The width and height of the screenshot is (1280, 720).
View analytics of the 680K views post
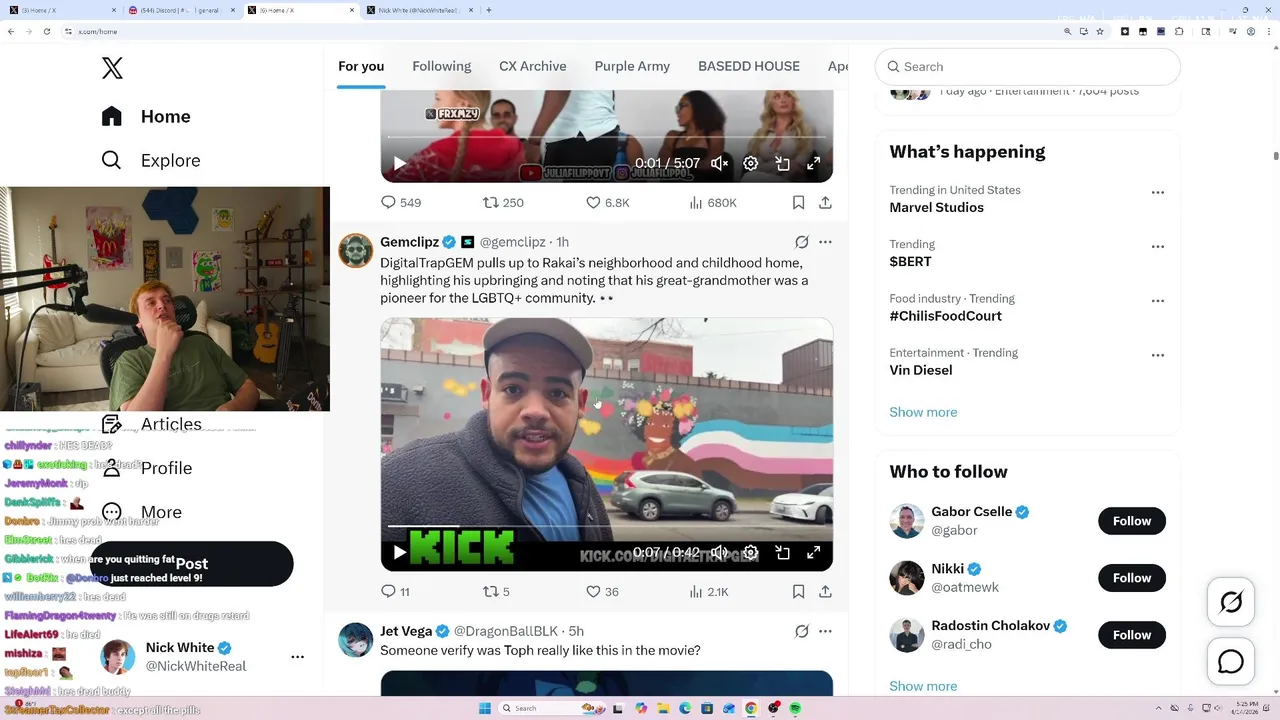pyautogui.click(x=713, y=202)
